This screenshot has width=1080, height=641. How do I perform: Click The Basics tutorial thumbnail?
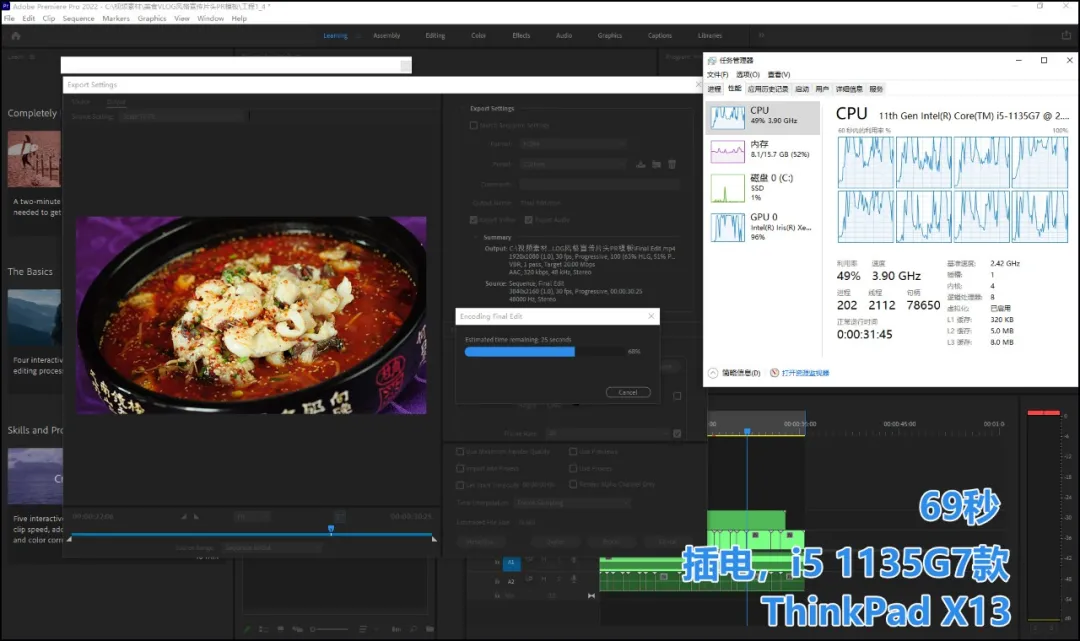[34, 317]
